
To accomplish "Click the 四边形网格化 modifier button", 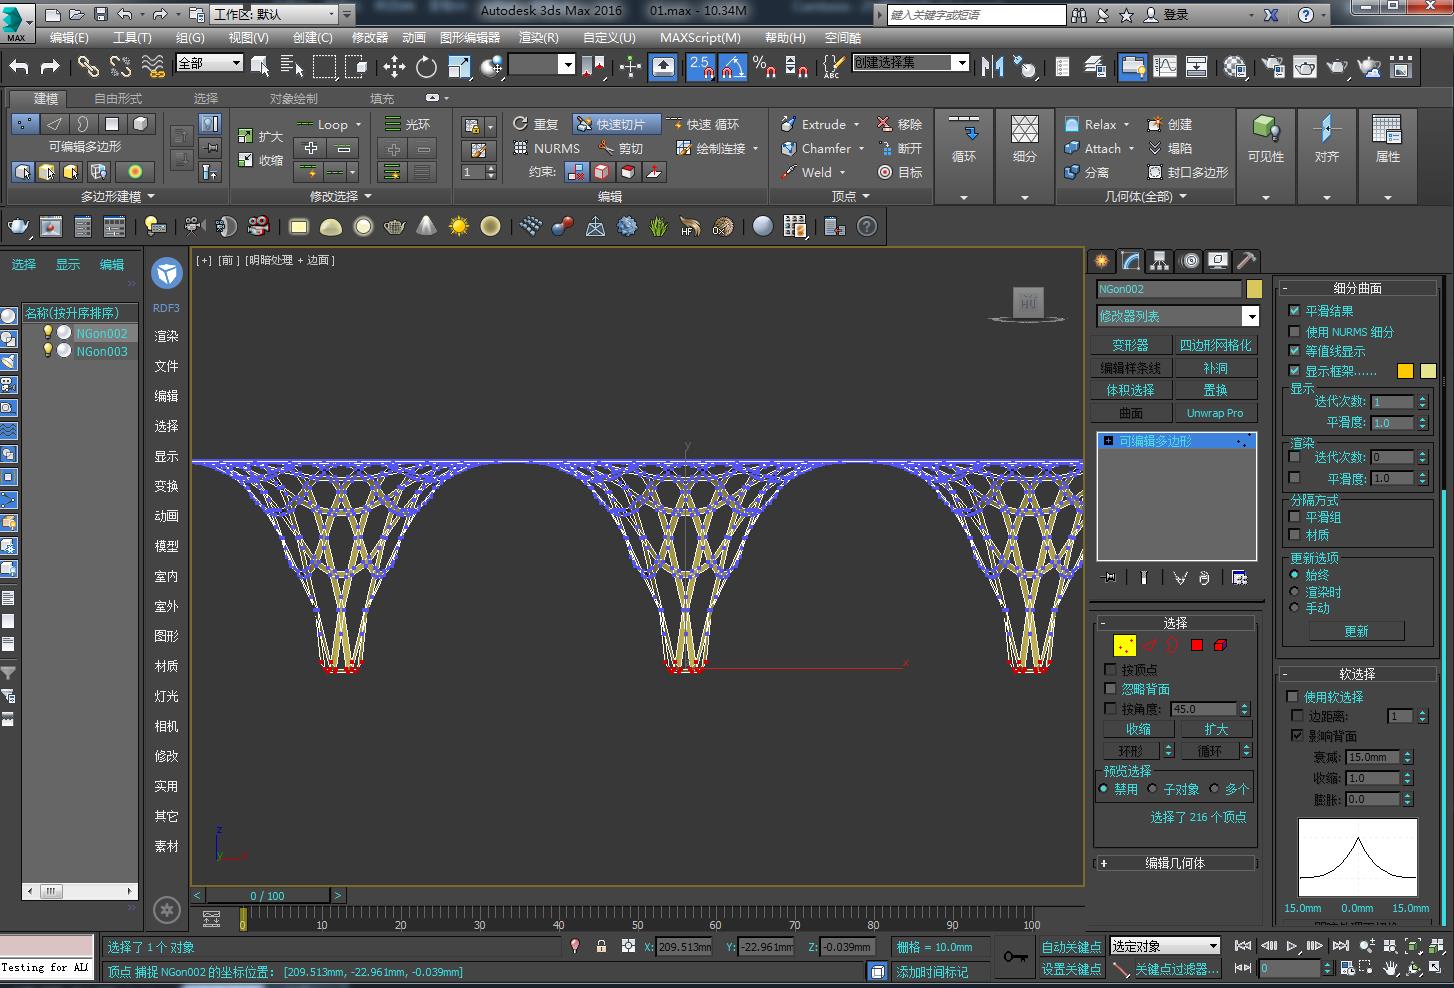I will 1215,345.
